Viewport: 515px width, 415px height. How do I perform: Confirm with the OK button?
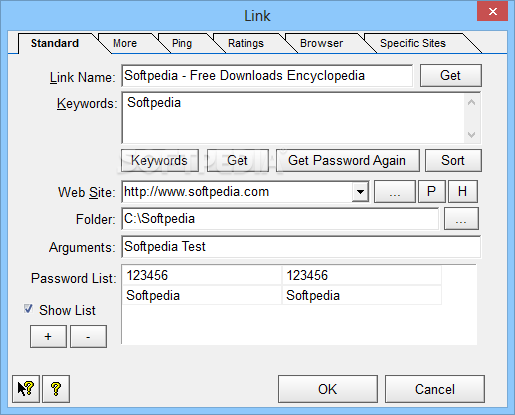pyautogui.click(x=328, y=389)
